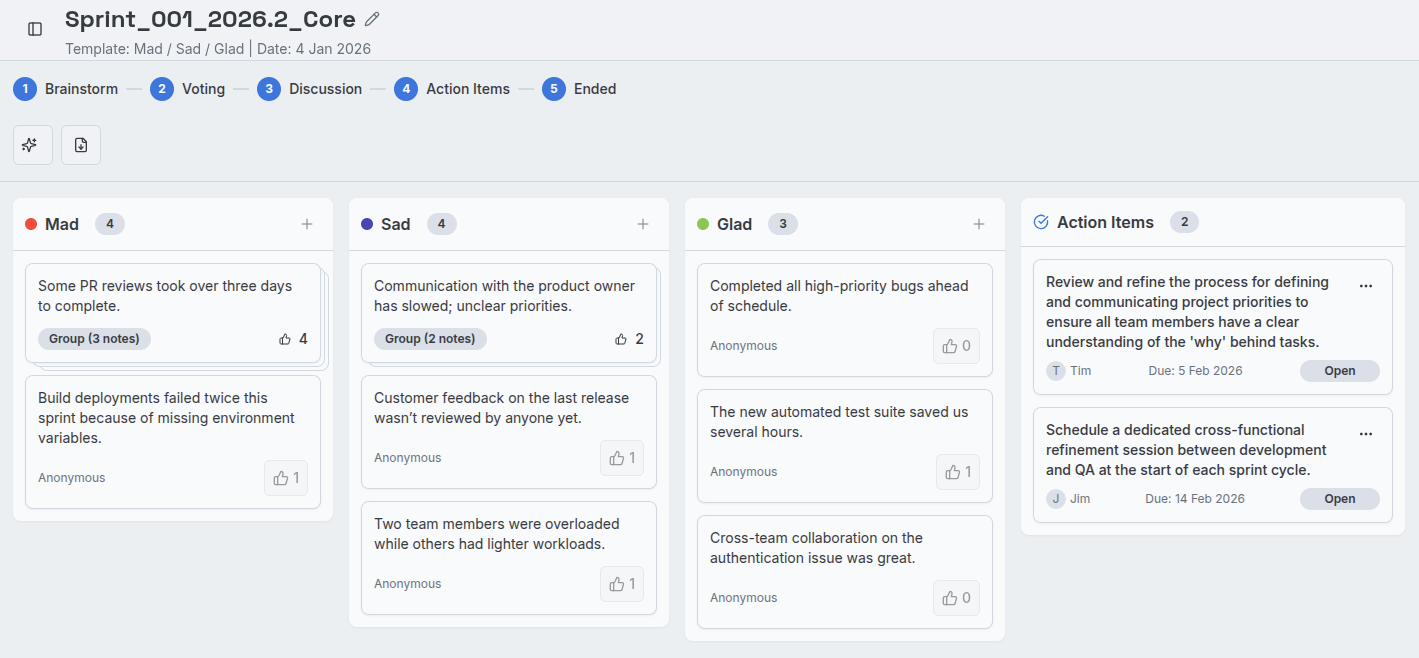Open options menu for Jim's action item
This screenshot has width=1419, height=658.
click(1366, 434)
